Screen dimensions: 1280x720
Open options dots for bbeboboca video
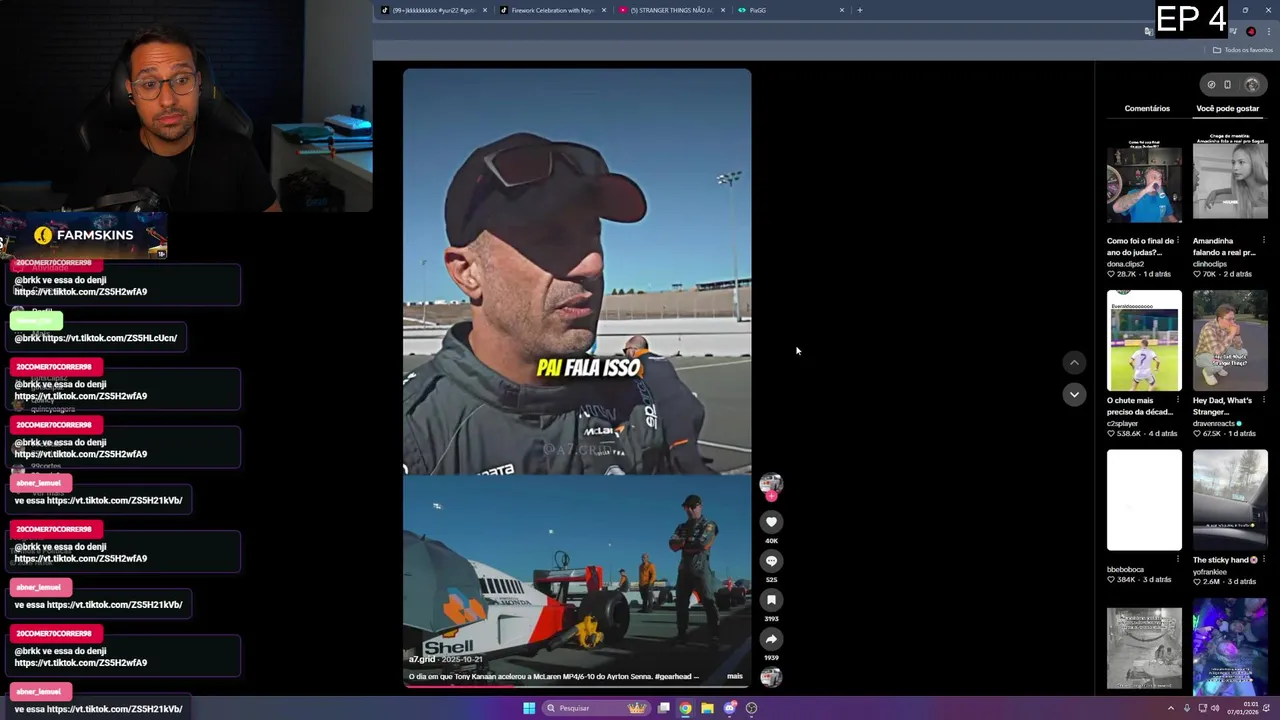click(1178, 560)
